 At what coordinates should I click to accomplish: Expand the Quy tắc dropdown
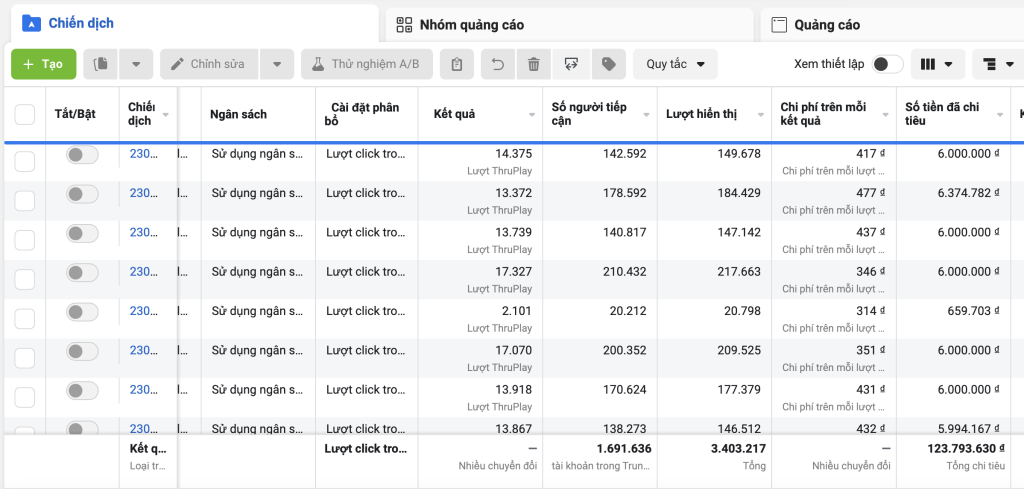(x=675, y=64)
